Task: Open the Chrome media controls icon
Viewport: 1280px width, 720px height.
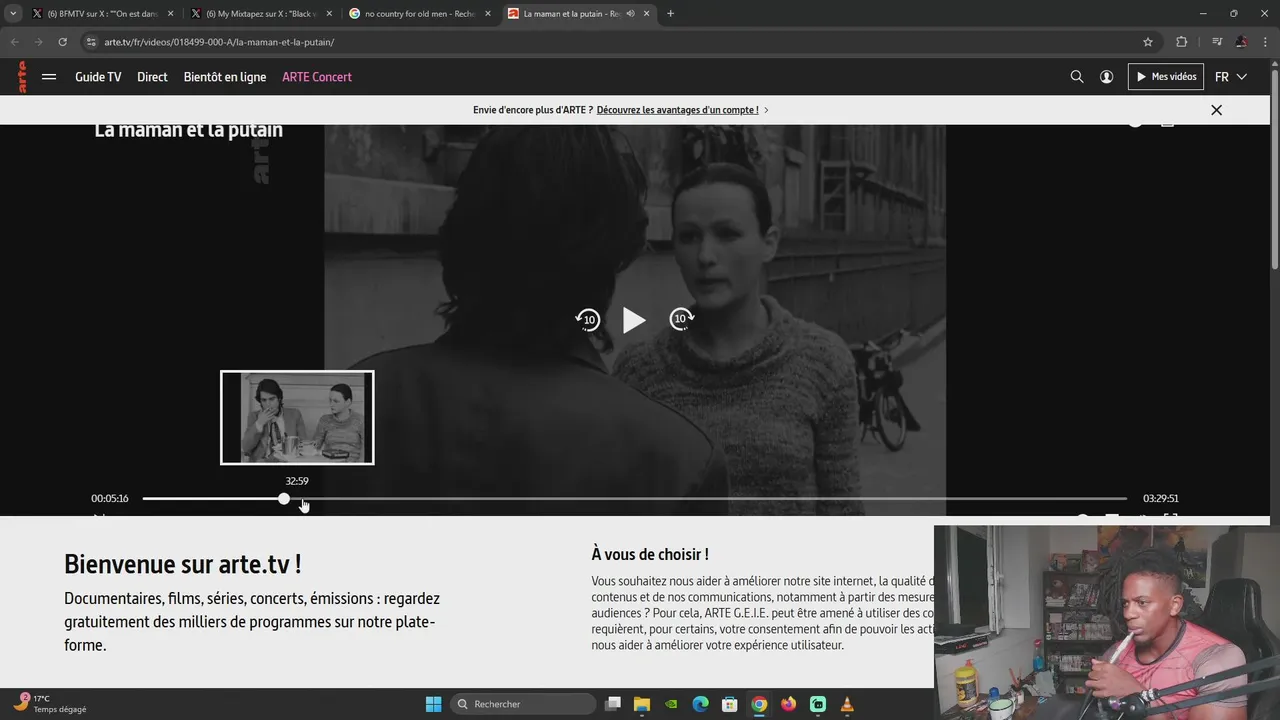Action: point(1217,42)
